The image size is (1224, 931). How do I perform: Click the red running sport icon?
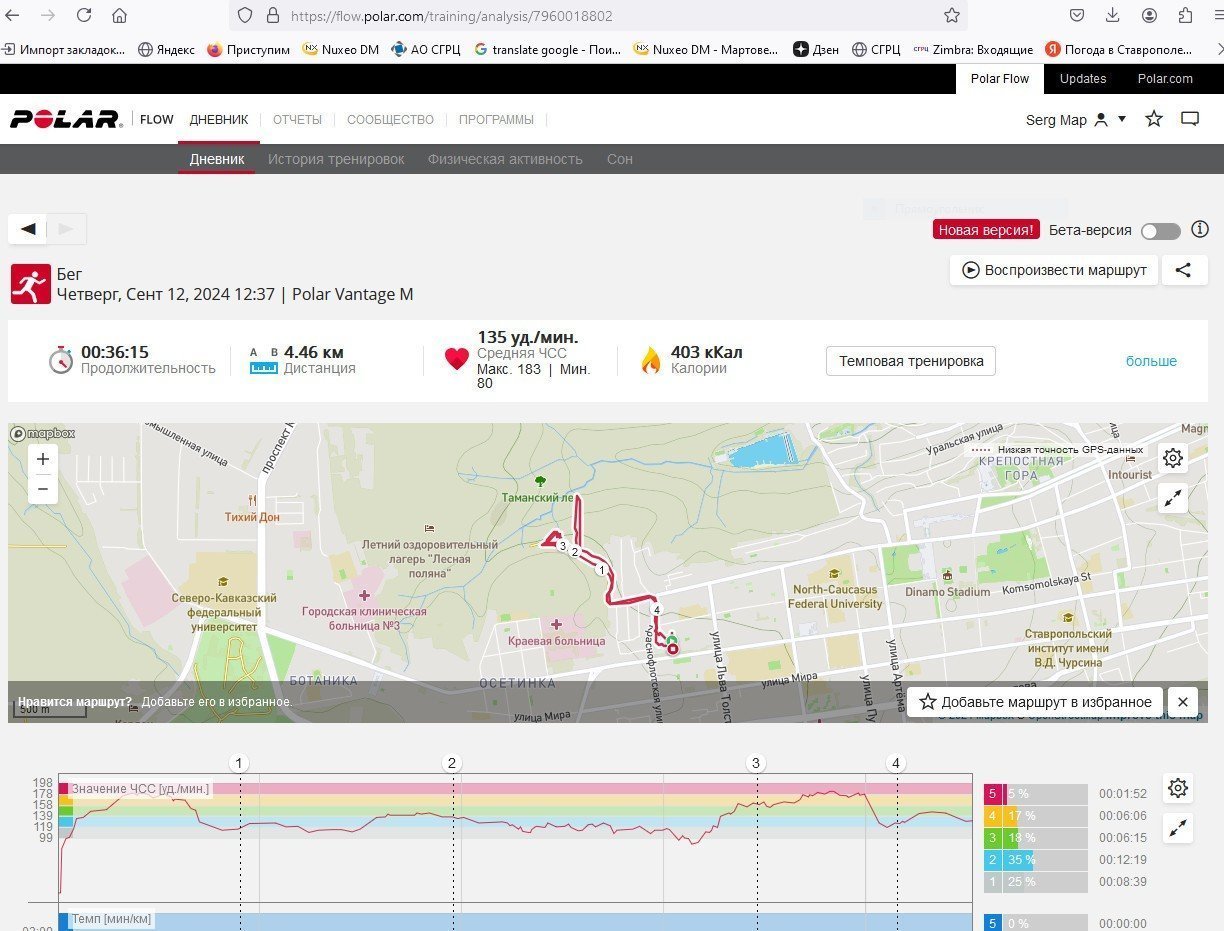click(31, 284)
